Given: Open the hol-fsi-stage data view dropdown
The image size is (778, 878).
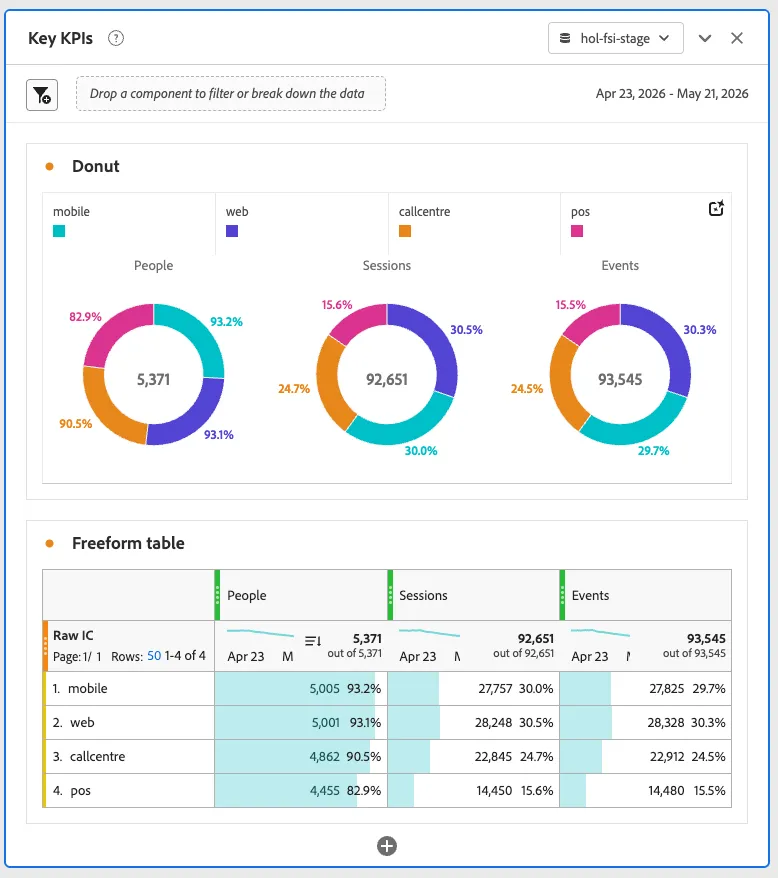Looking at the screenshot, I should pyautogui.click(x=616, y=38).
